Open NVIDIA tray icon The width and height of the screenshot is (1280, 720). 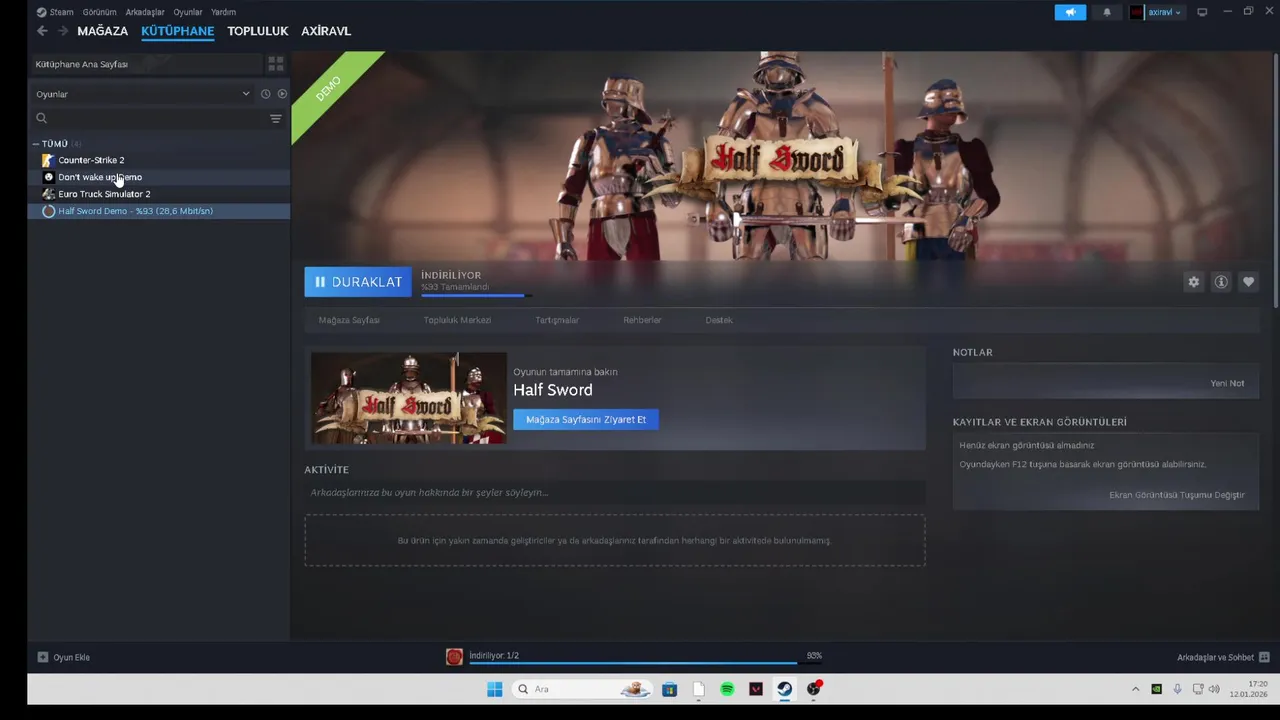(1157, 689)
